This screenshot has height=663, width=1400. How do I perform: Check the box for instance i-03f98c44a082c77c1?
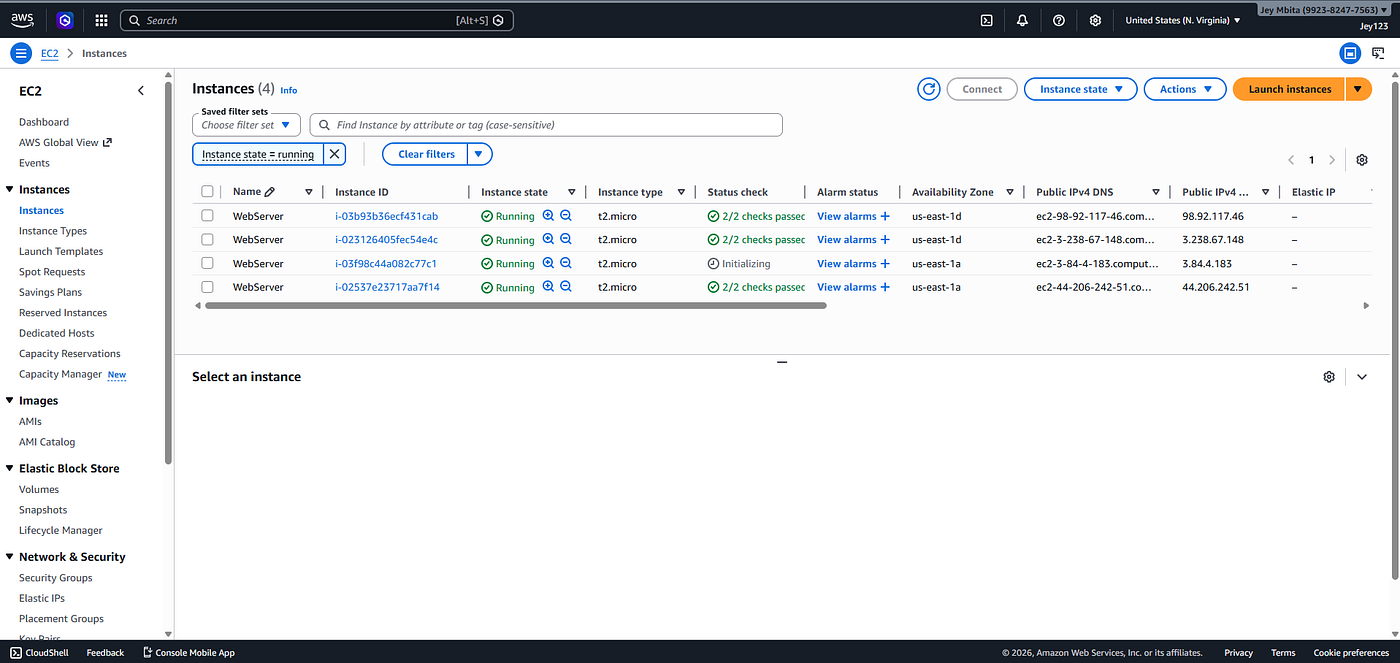click(207, 263)
